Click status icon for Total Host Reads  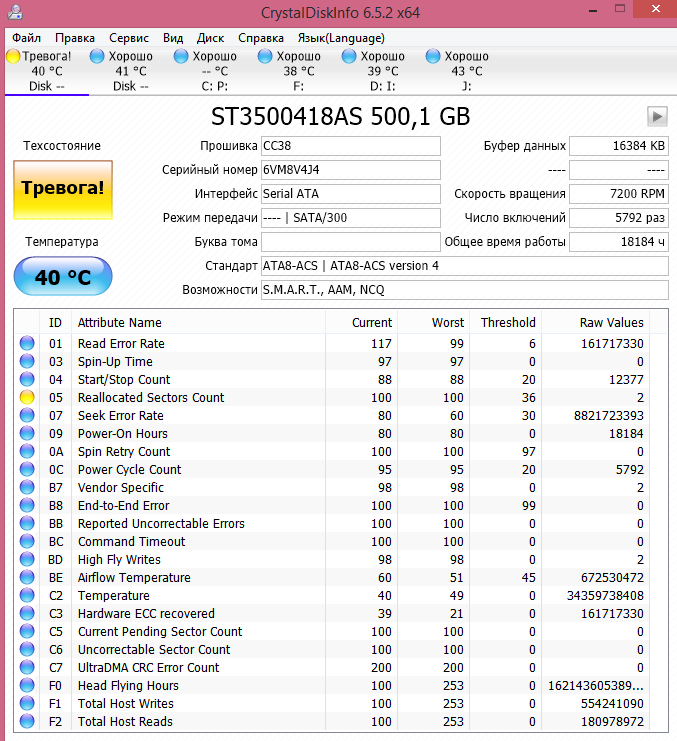click(27, 721)
